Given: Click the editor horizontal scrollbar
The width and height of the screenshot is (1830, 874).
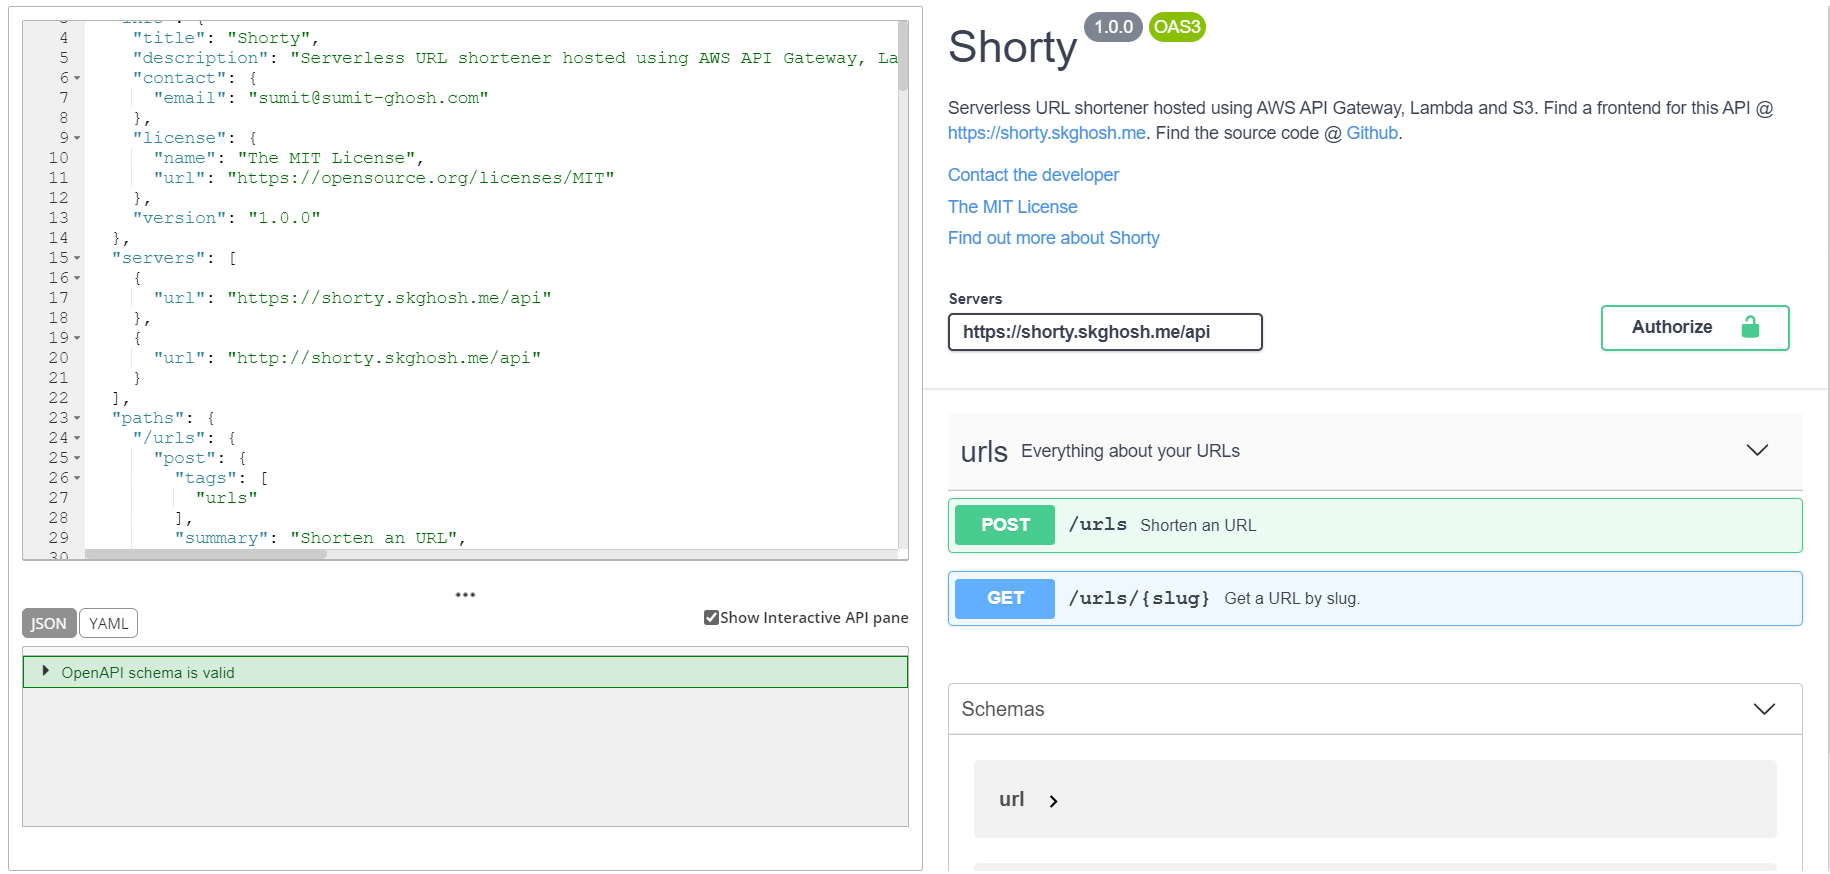Looking at the screenshot, I should click(x=205, y=554).
